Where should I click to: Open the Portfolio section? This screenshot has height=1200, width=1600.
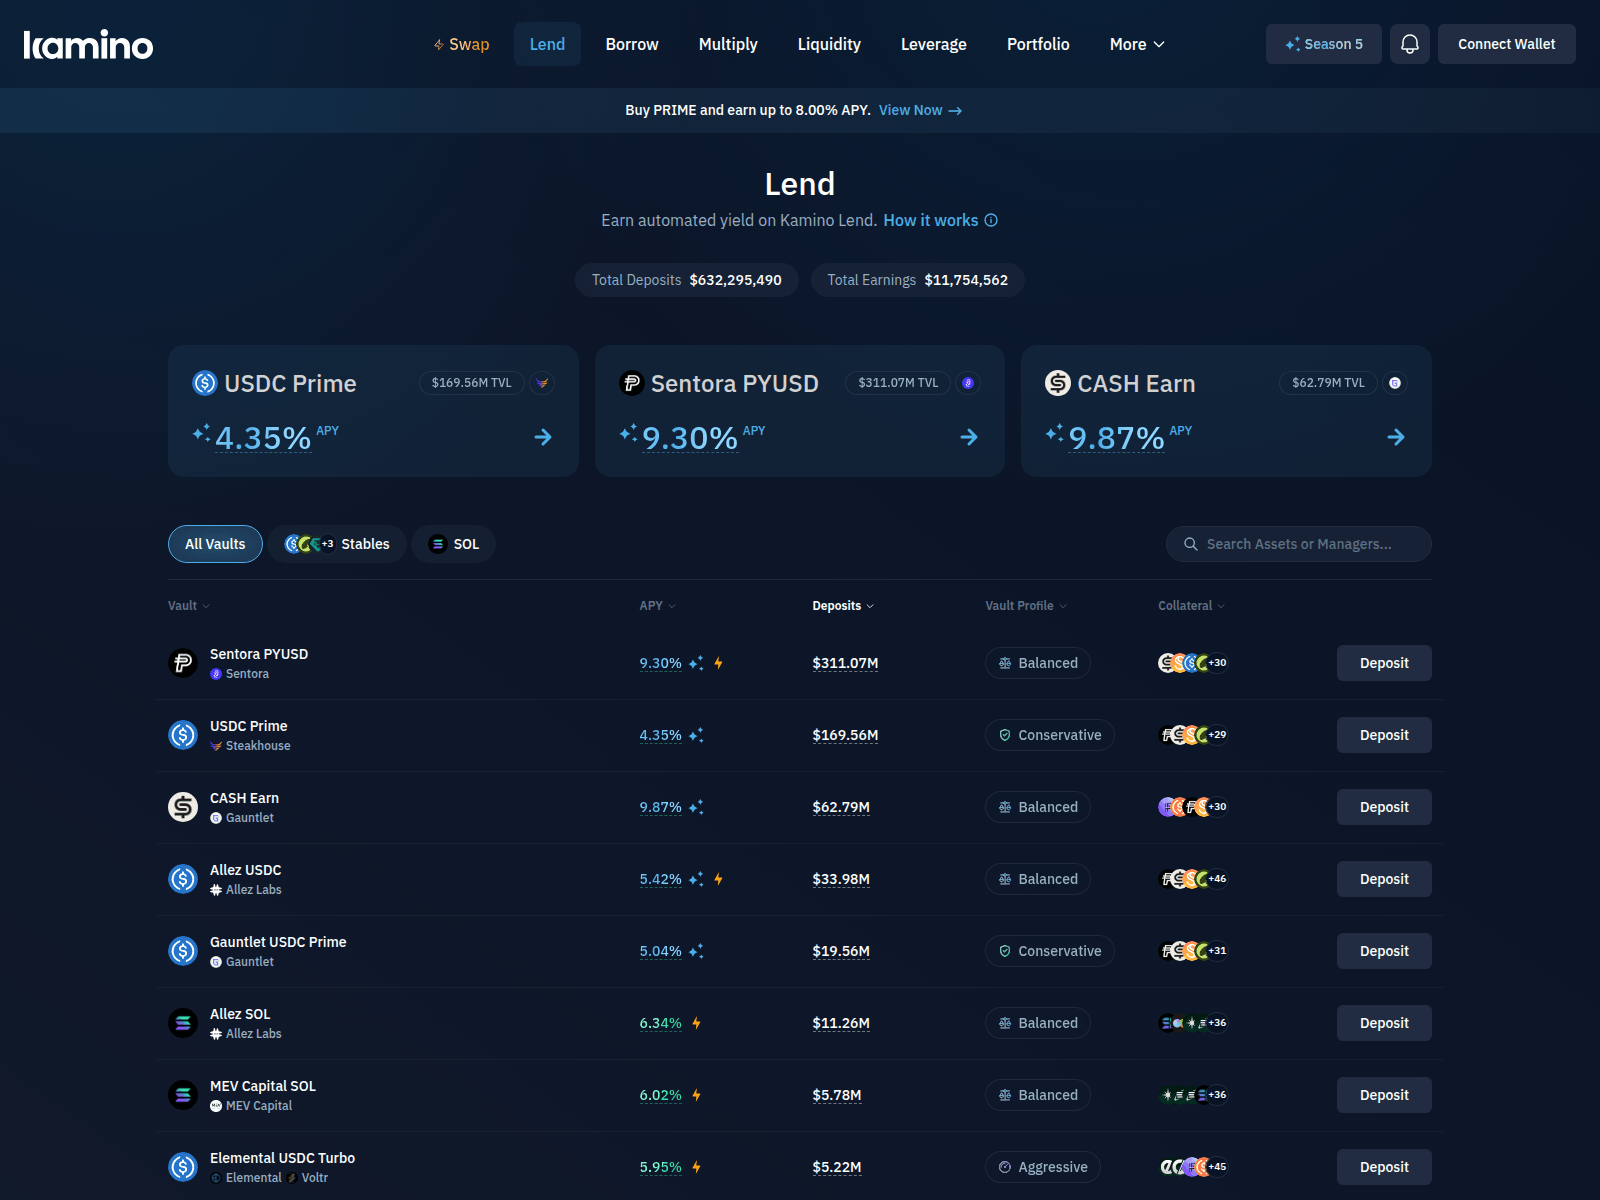click(1038, 44)
